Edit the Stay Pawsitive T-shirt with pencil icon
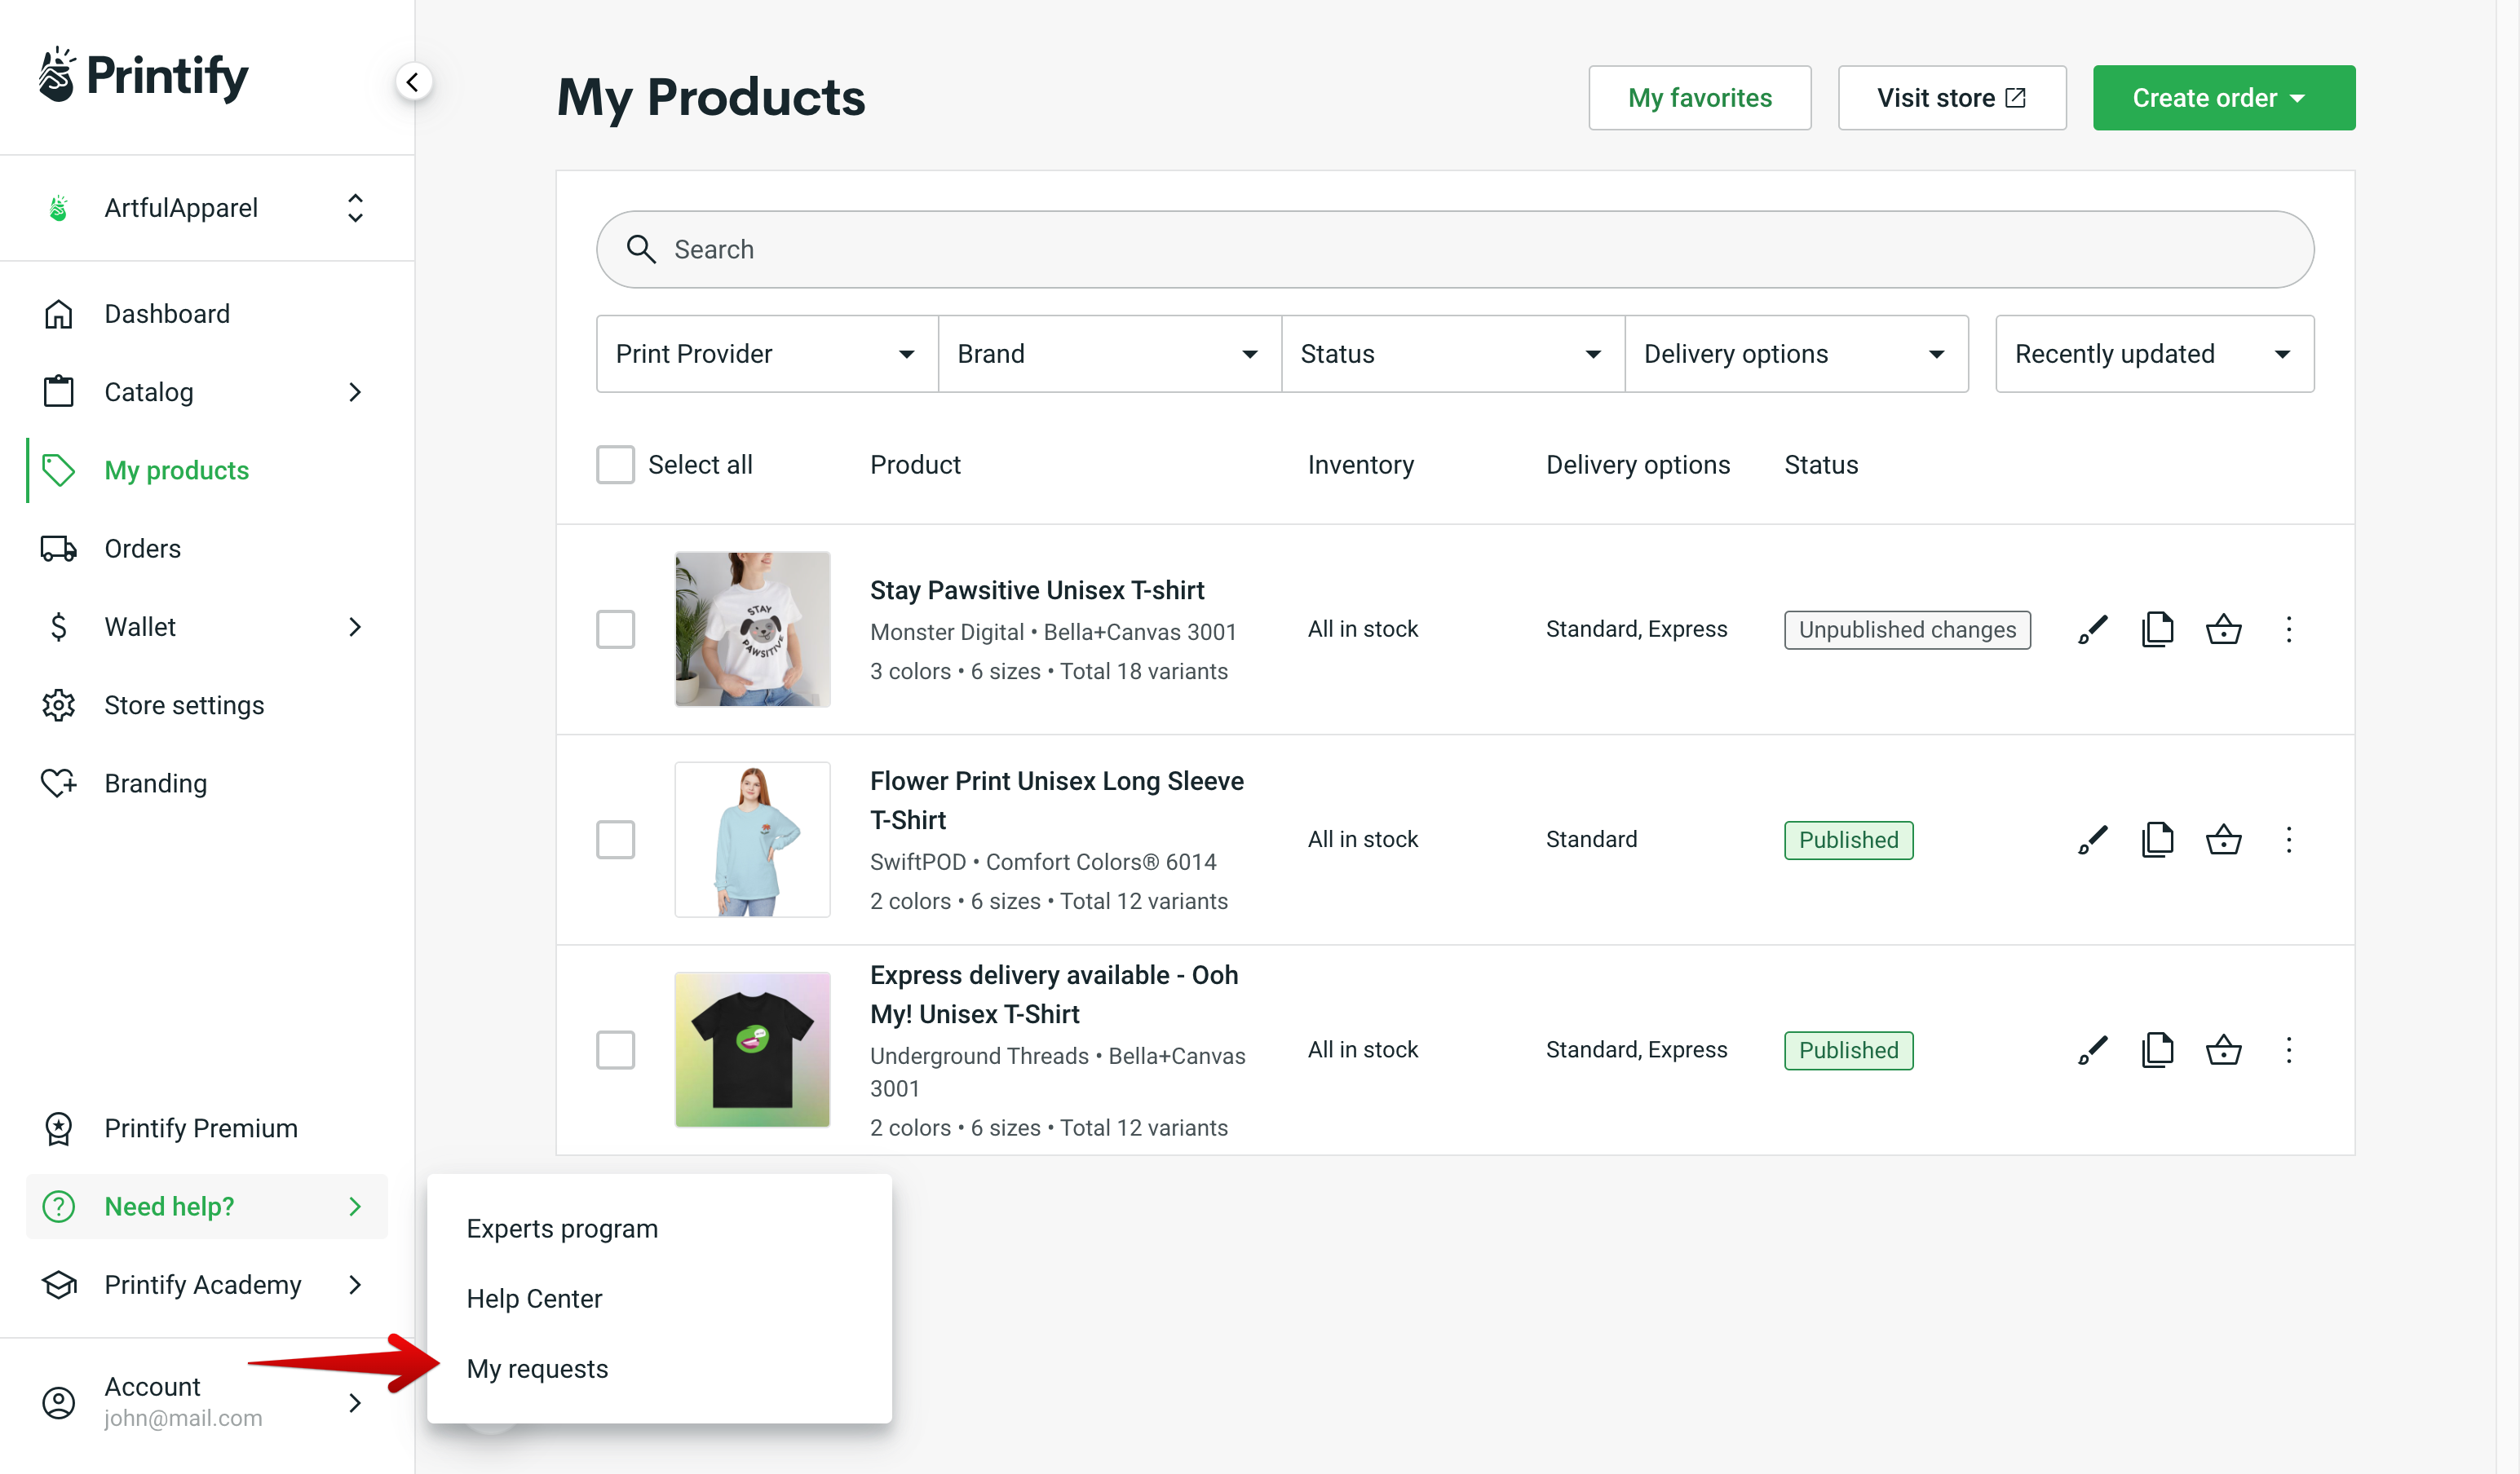Viewport: 2520px width, 1474px height. [x=2091, y=629]
